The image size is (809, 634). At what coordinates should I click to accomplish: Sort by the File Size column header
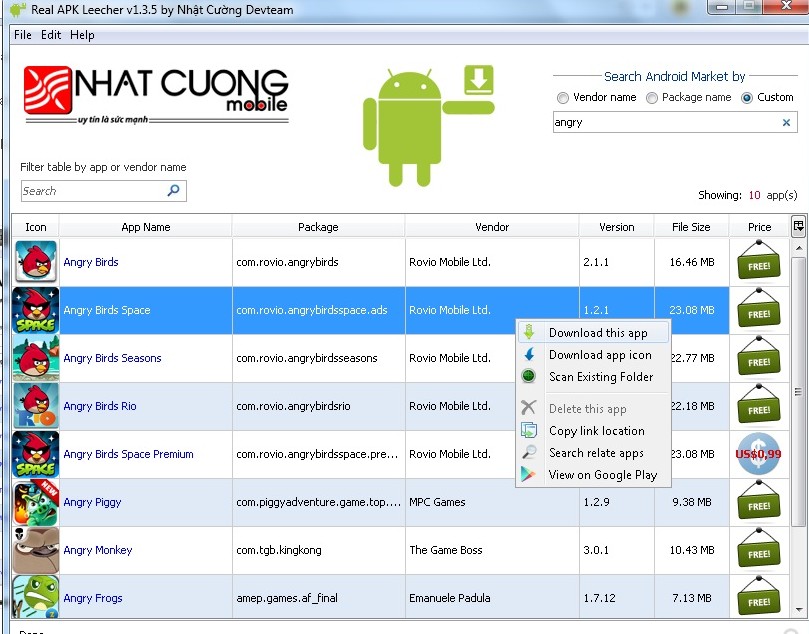[x=691, y=227]
